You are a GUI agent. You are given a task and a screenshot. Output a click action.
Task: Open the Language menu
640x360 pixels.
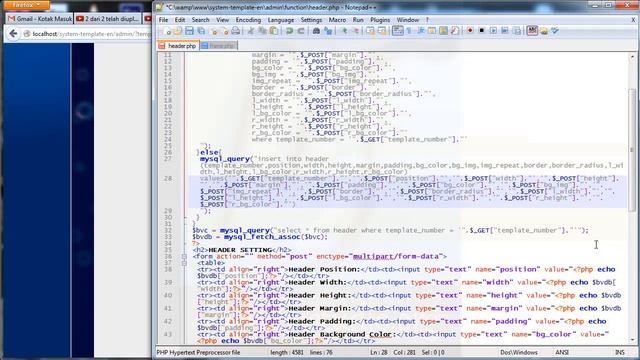tap(281, 20)
